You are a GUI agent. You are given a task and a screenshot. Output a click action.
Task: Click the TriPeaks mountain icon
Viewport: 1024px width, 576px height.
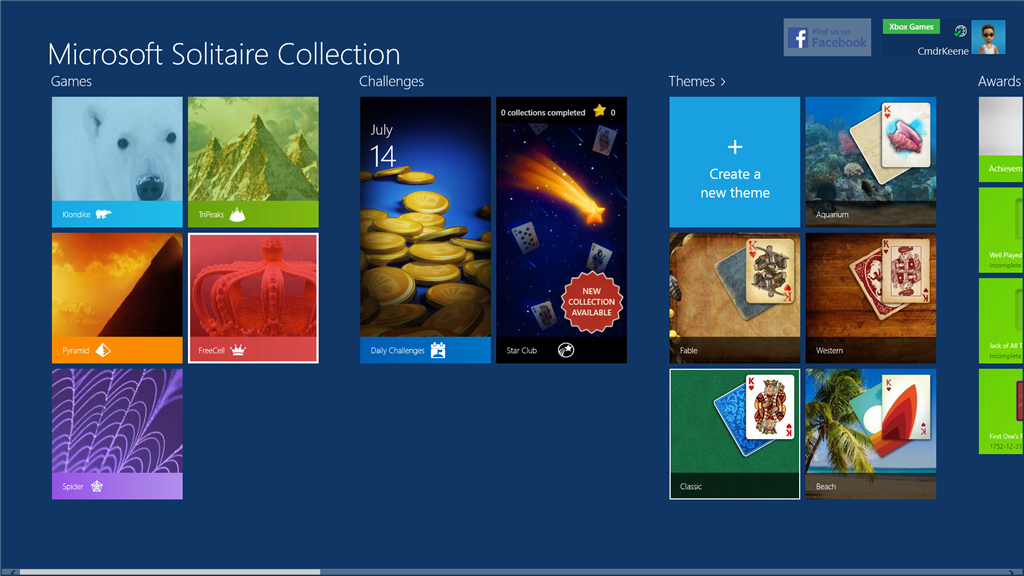238,214
